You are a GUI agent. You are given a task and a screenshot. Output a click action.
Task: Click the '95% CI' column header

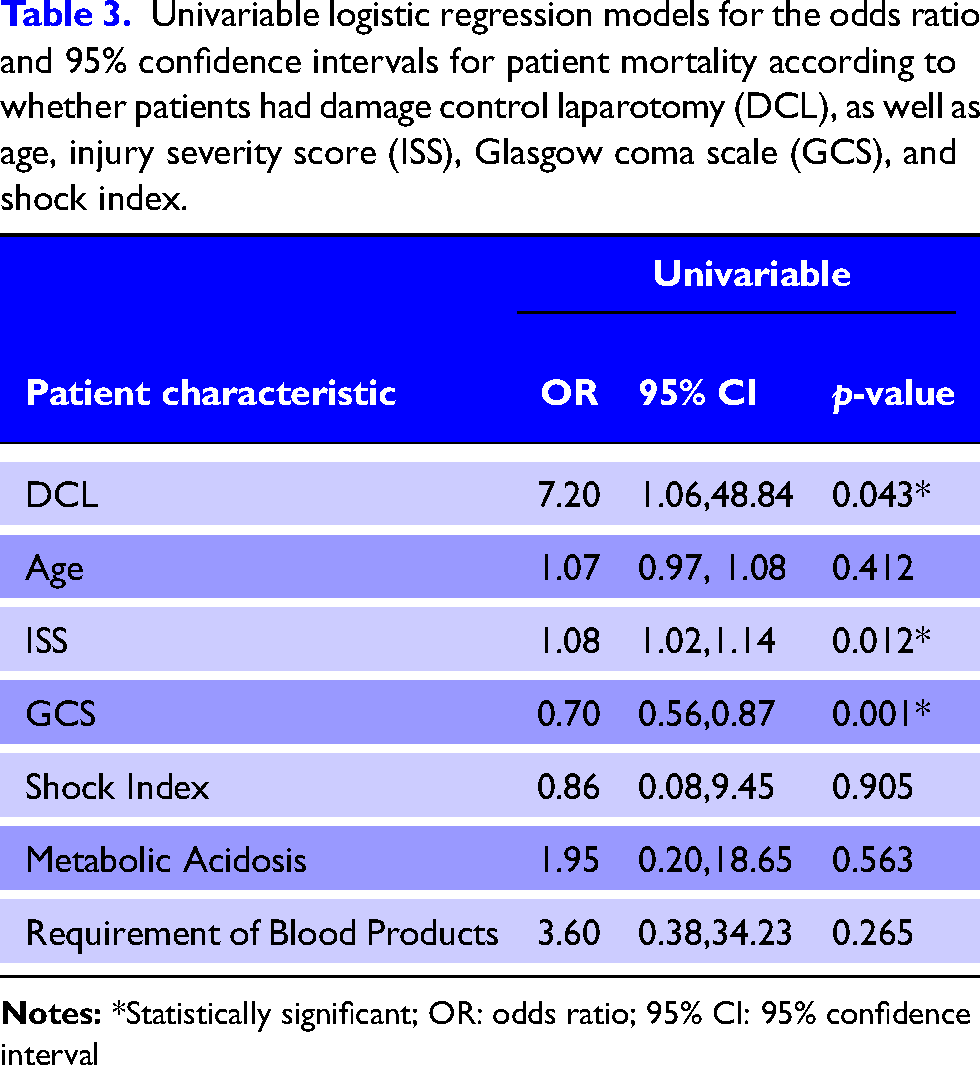point(697,393)
